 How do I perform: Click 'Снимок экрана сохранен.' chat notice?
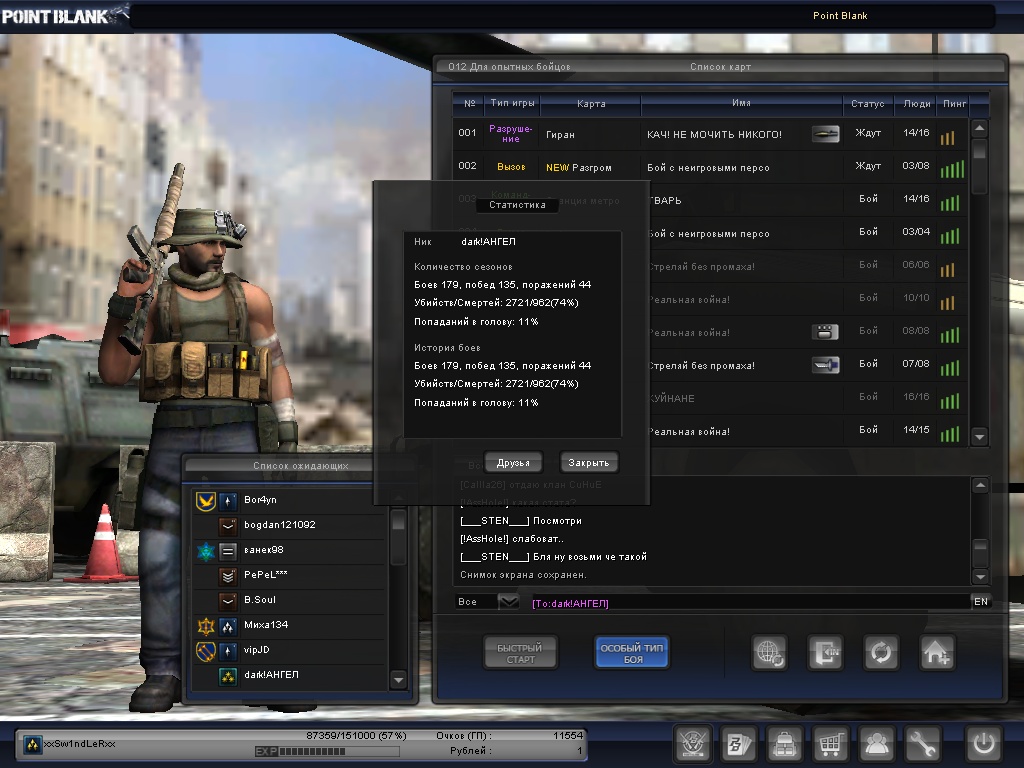click(523, 575)
